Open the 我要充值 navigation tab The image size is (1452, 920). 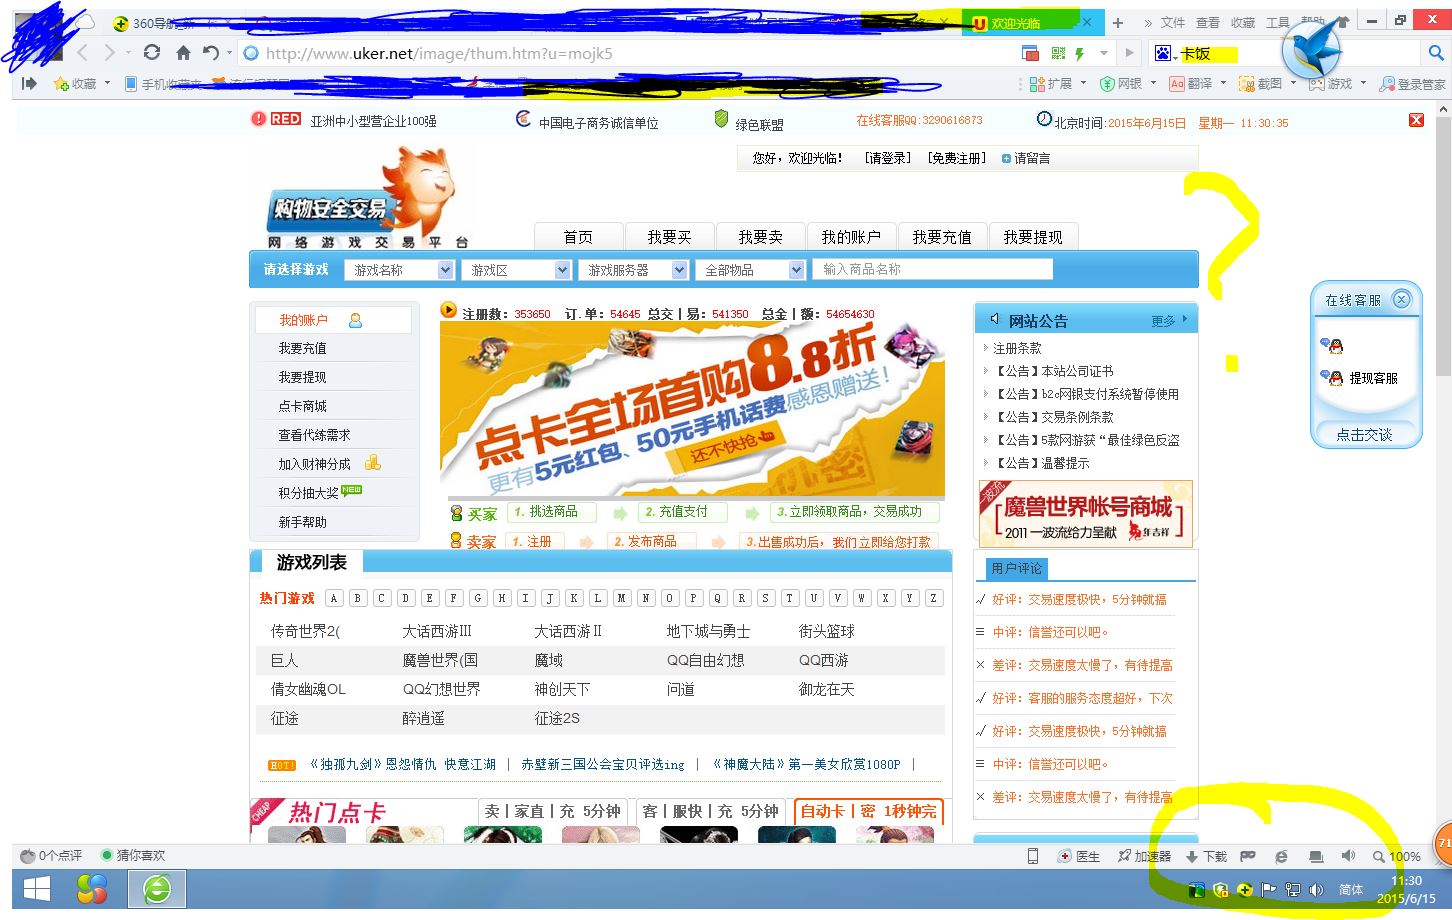[942, 237]
